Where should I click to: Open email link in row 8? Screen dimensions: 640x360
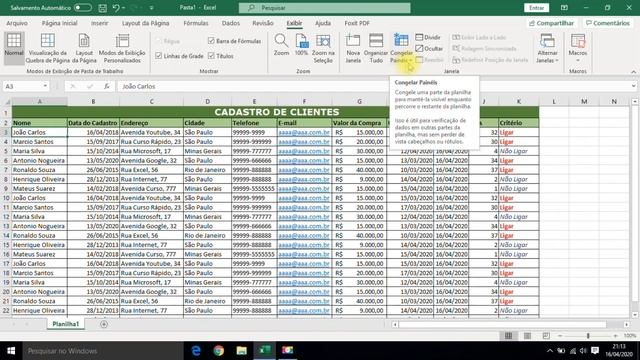point(304,179)
